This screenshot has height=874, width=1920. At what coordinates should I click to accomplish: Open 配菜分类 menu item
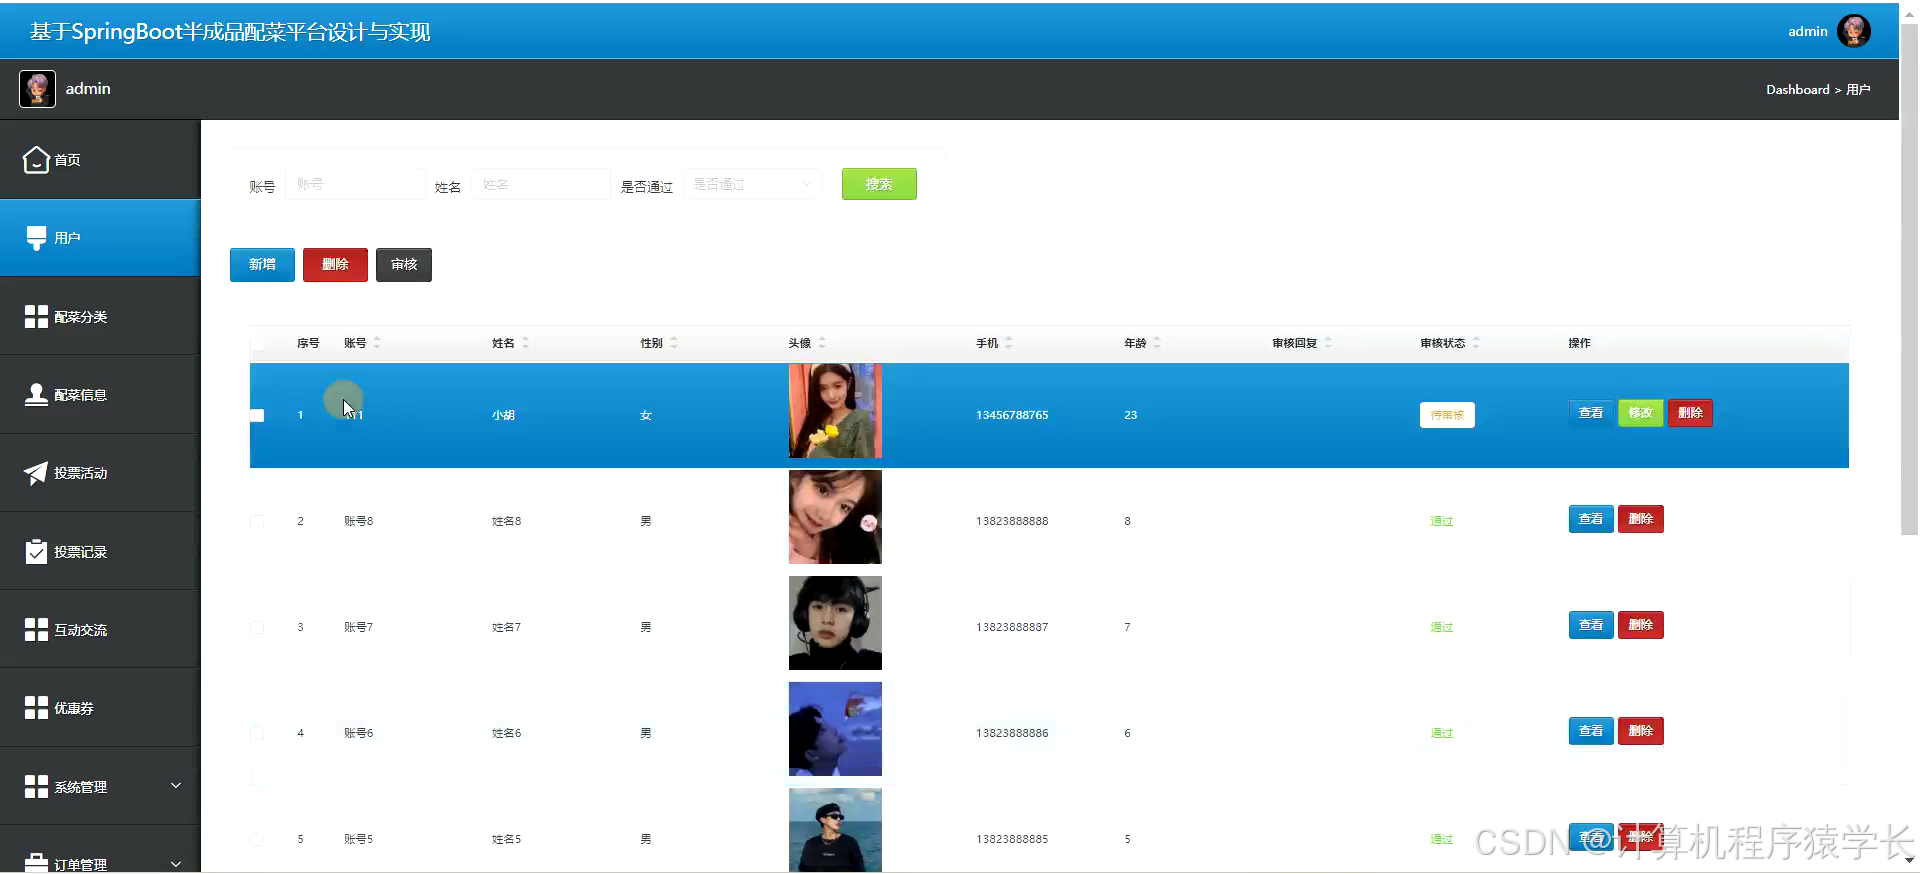pyautogui.click(x=100, y=317)
